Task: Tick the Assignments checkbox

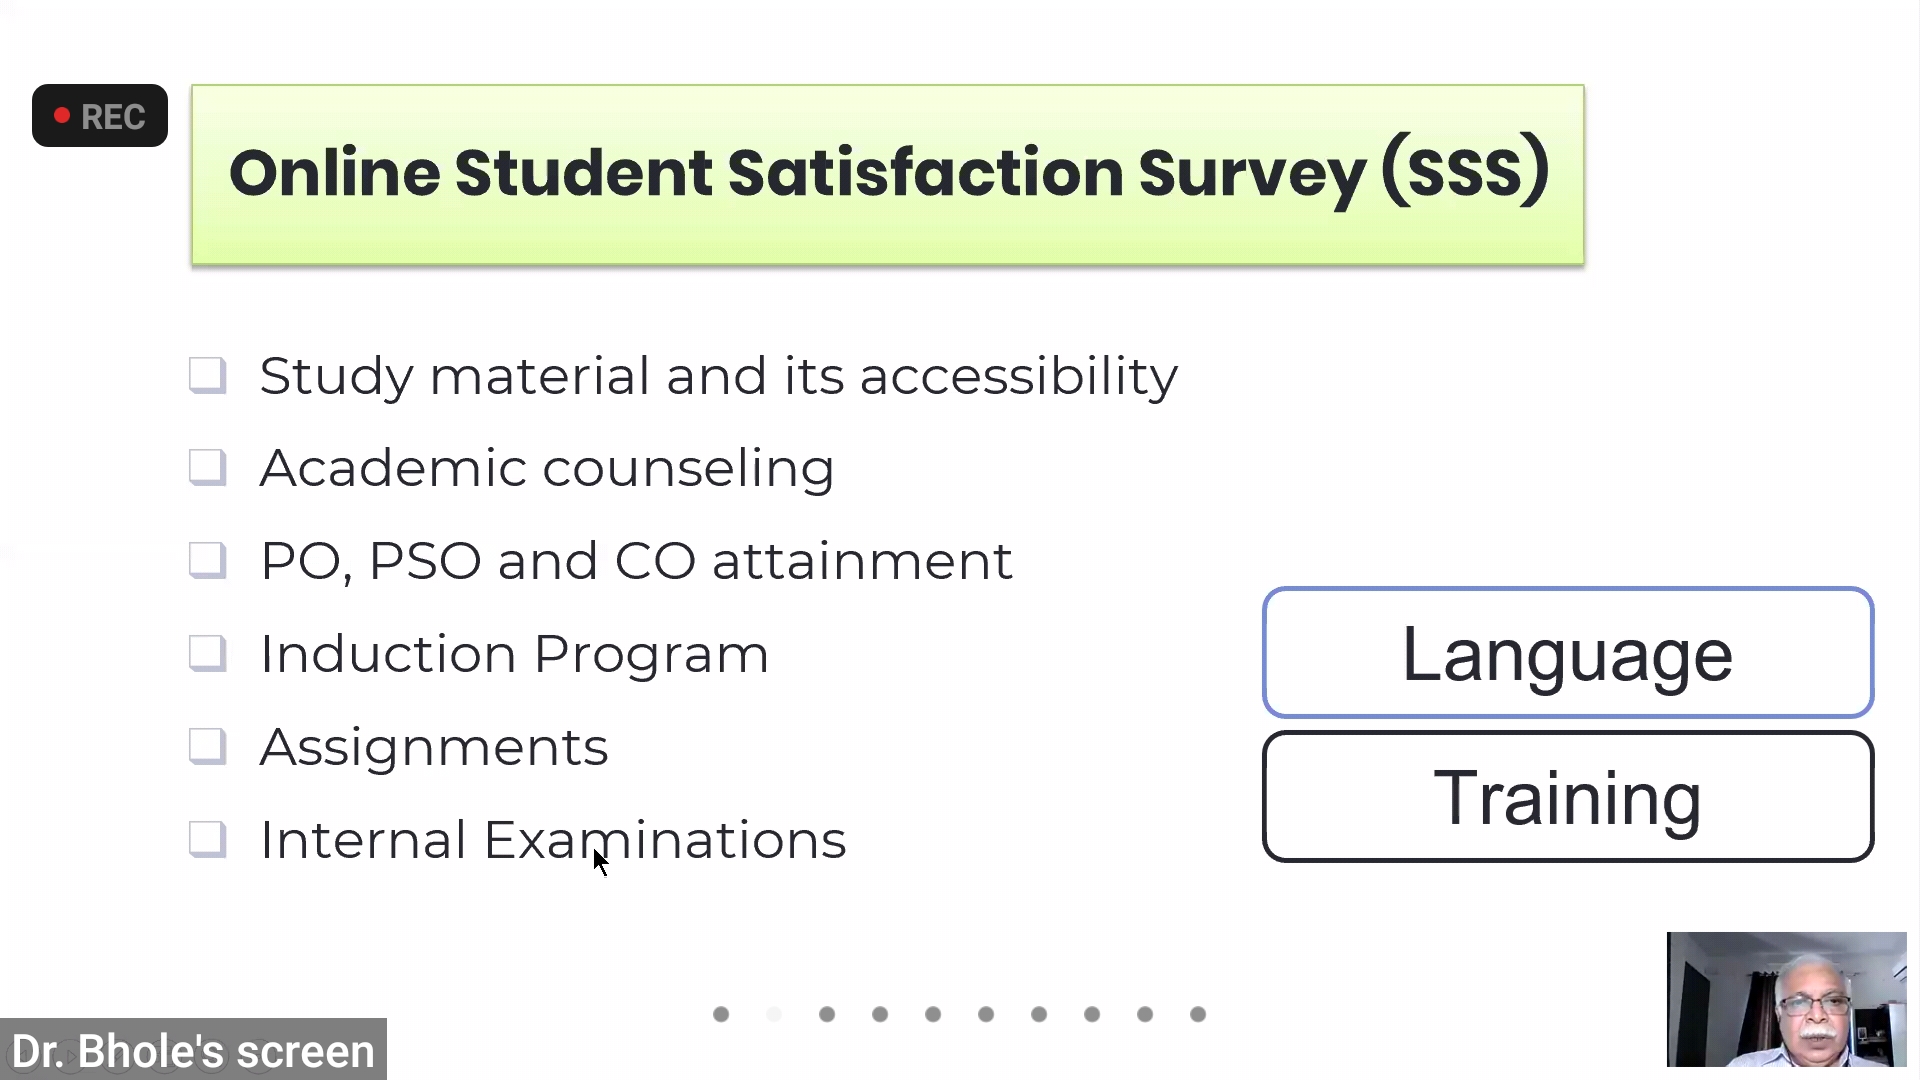Action: click(x=207, y=746)
